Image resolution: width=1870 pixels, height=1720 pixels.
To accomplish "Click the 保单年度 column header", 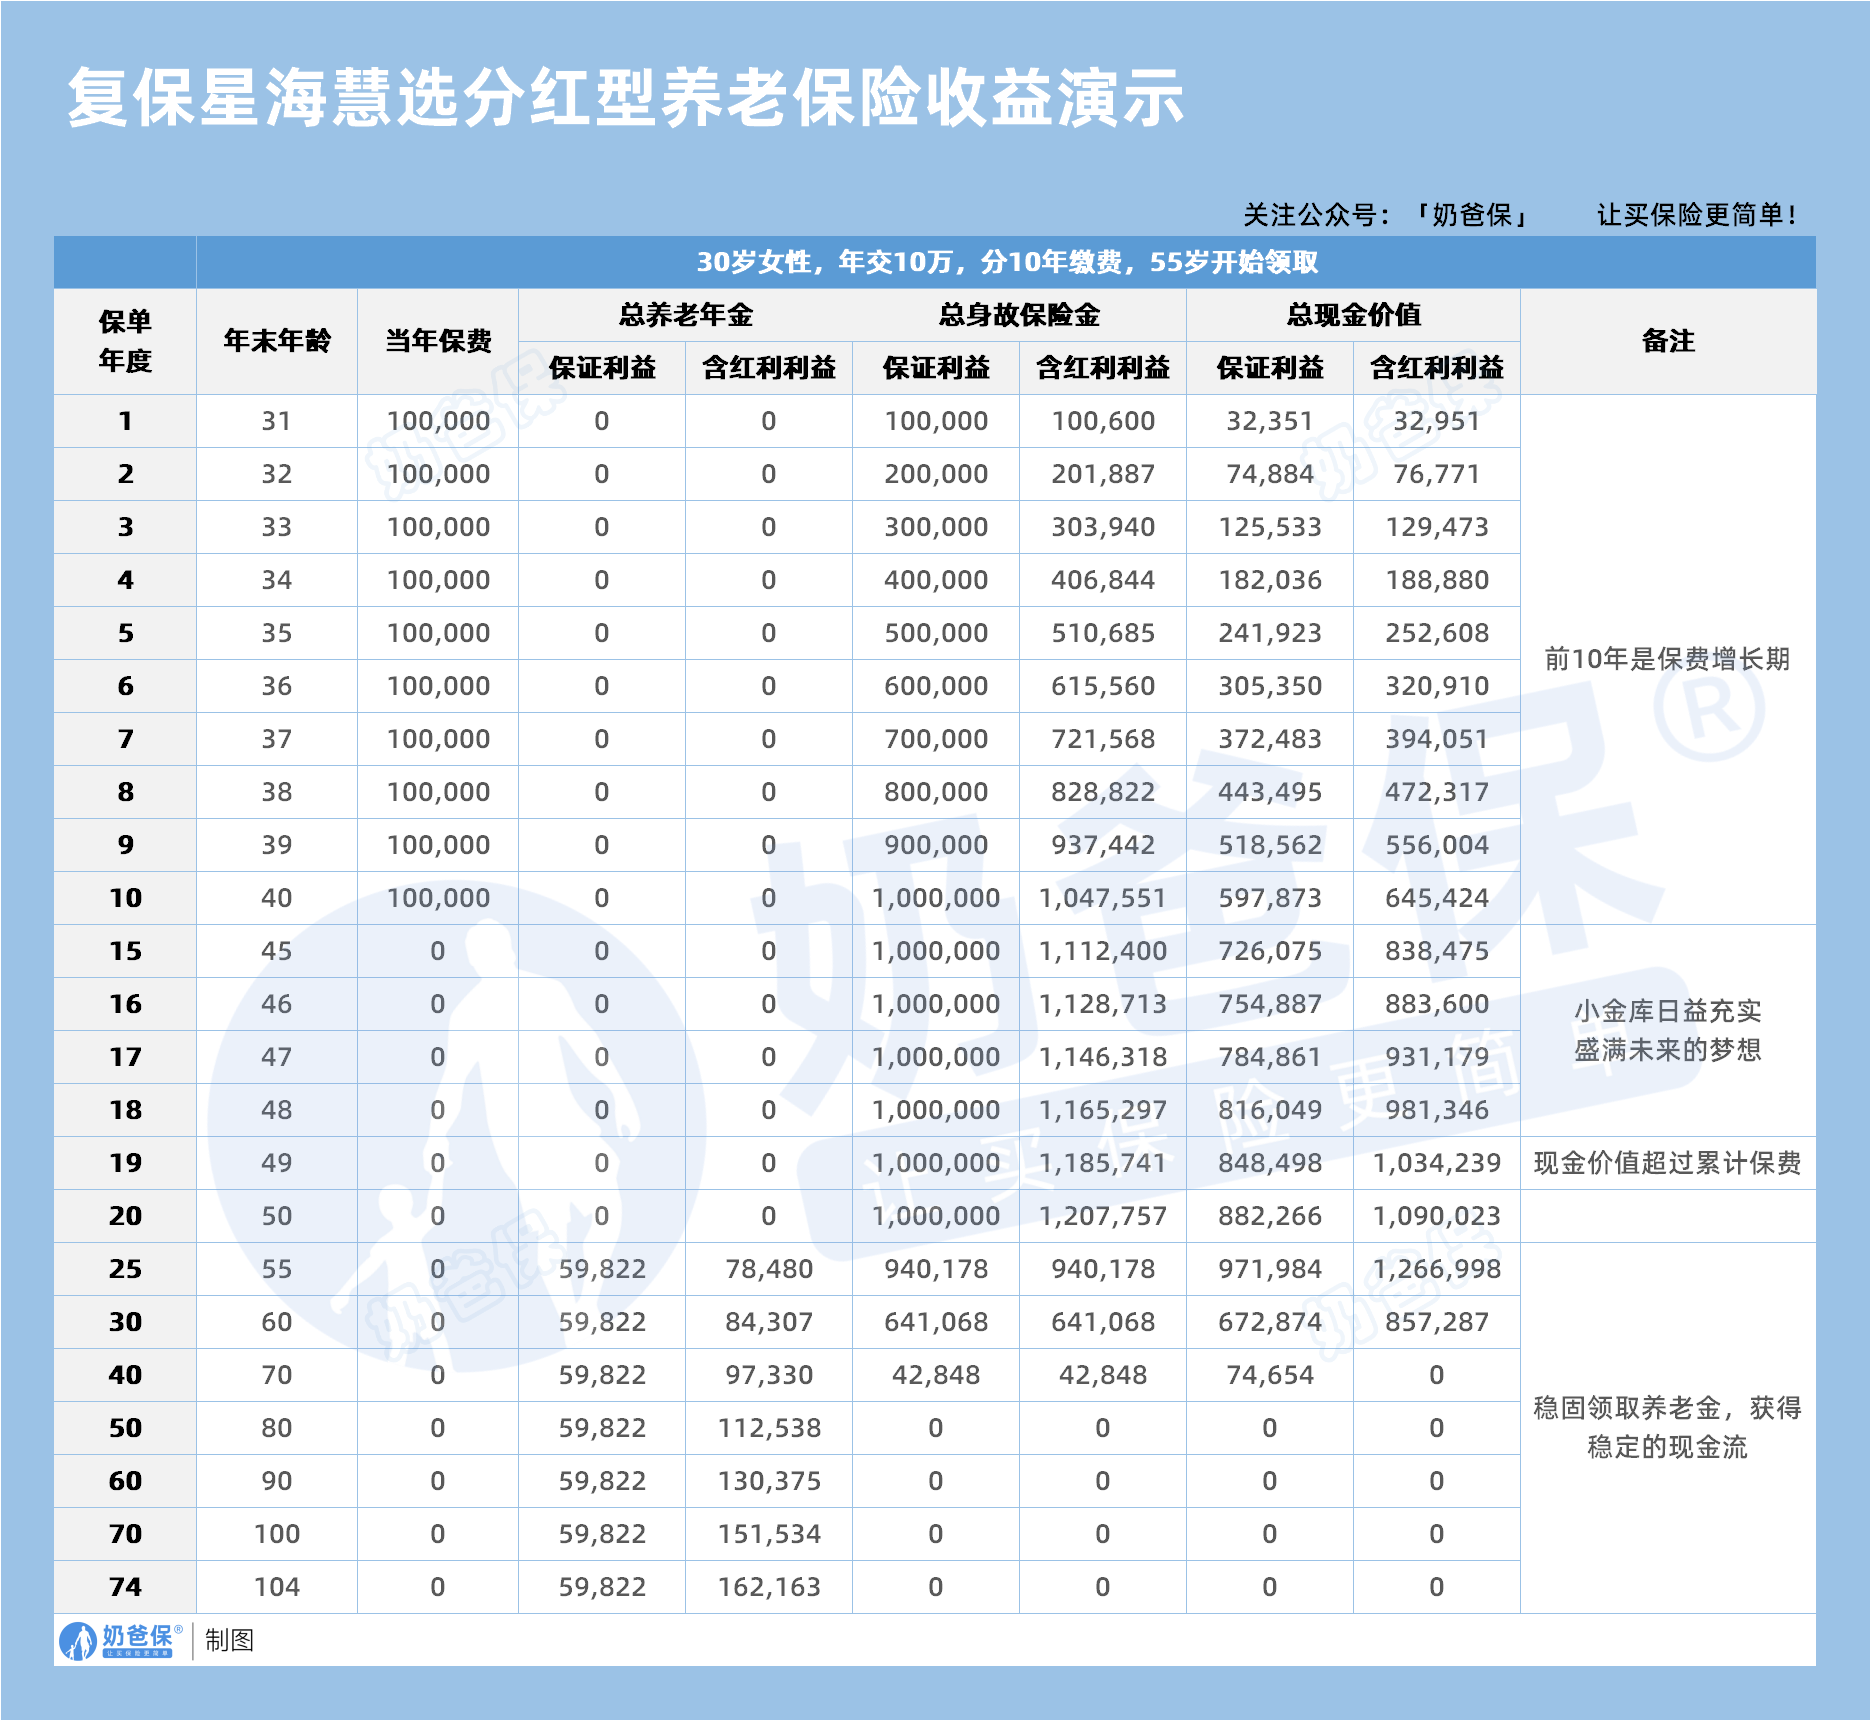I will point(125,340).
